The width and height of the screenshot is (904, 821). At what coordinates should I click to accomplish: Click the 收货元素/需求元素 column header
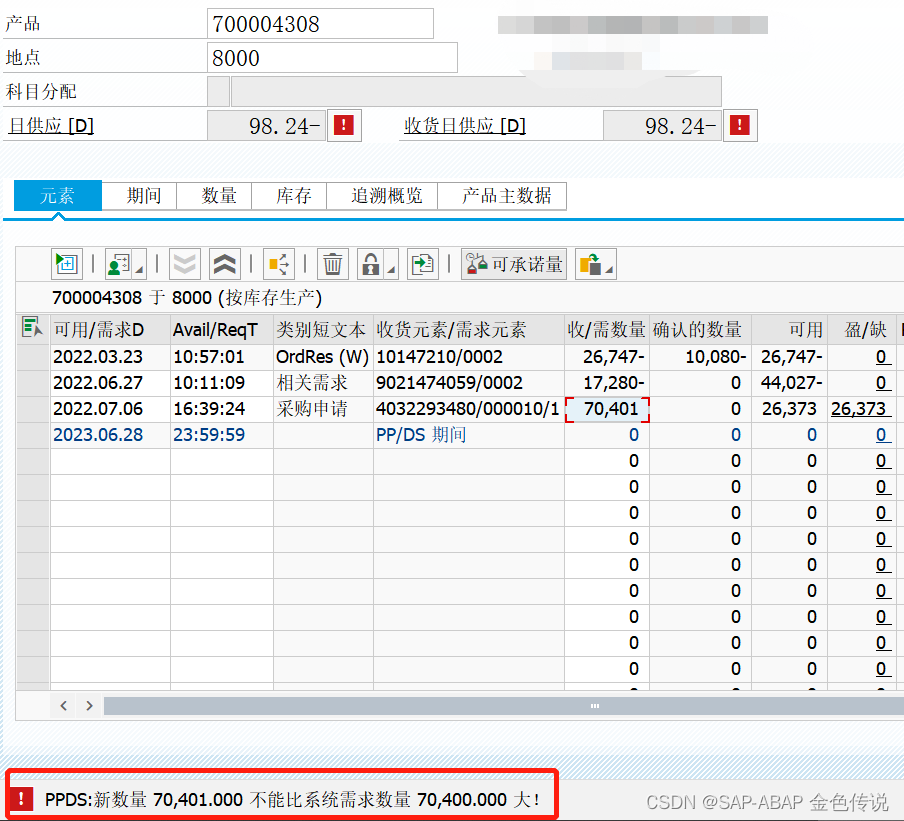pyautogui.click(x=469, y=329)
